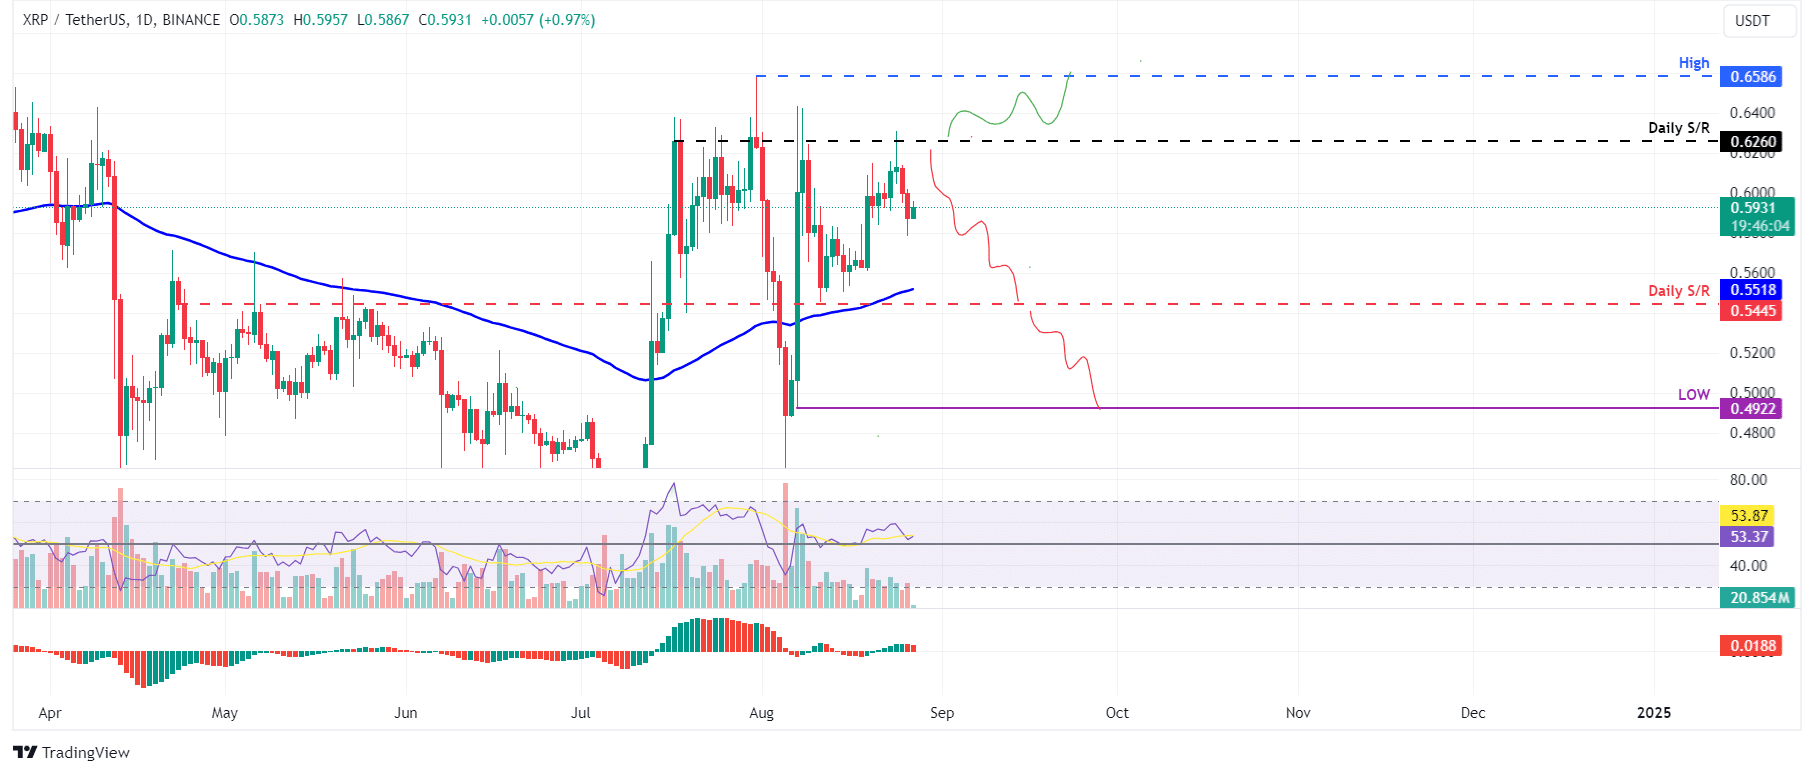Click the Oct label on time axis

pos(1117,713)
